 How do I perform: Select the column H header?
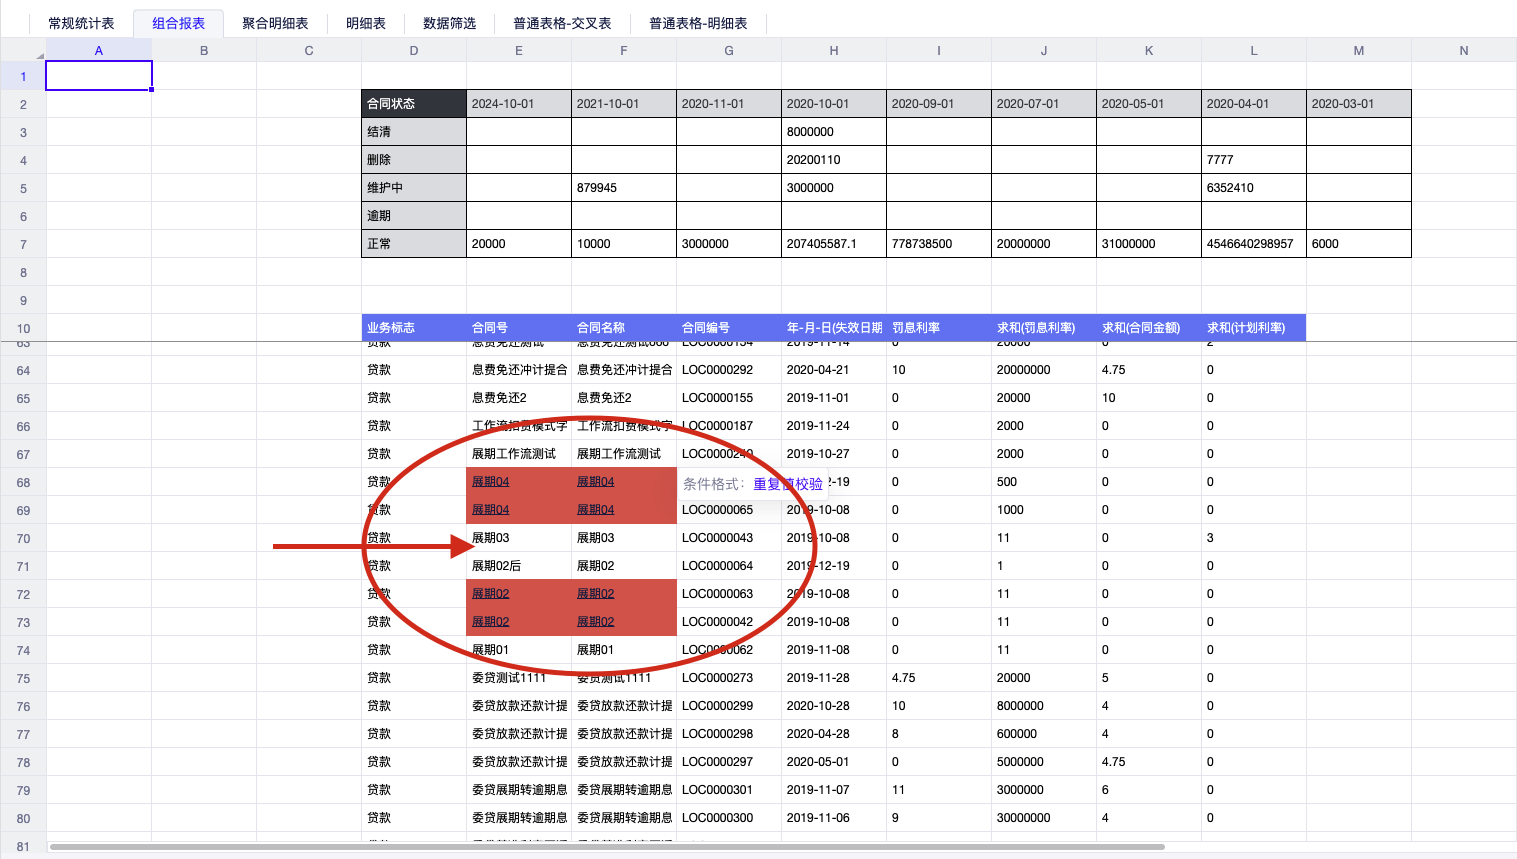(833, 51)
